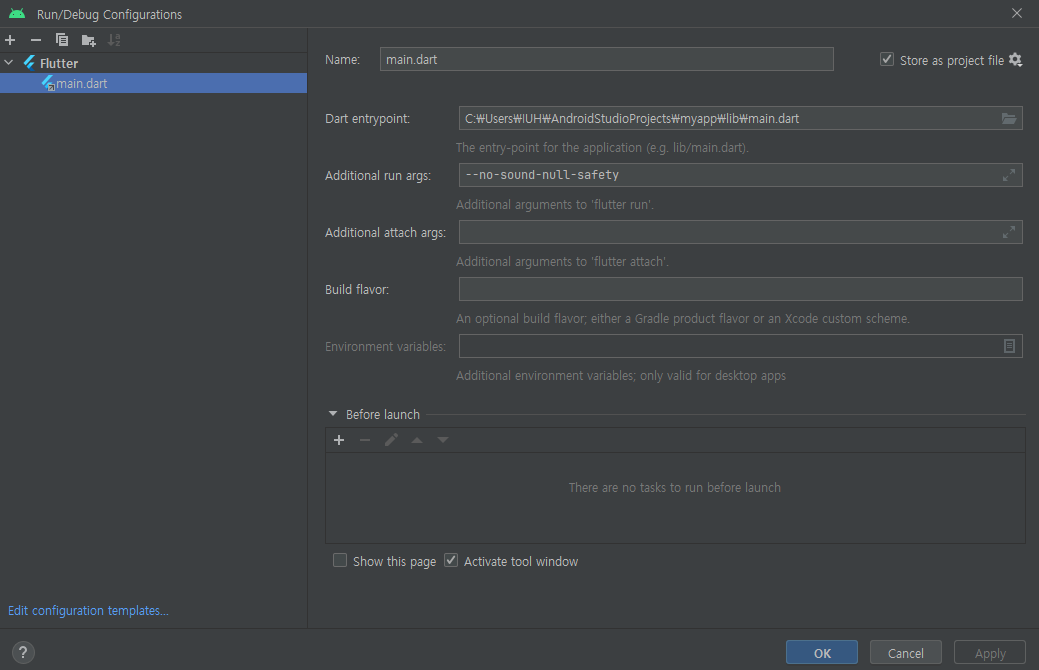
Task: Click the 'Run/Debug Configurations' title text
Action: coord(109,14)
